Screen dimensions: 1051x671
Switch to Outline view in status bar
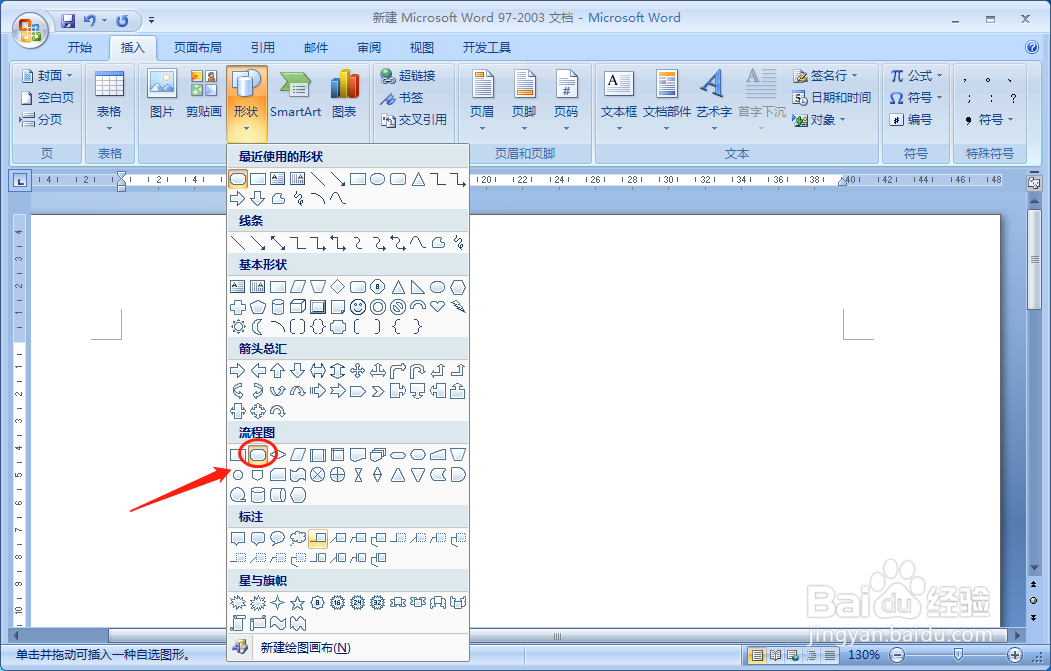tap(812, 655)
